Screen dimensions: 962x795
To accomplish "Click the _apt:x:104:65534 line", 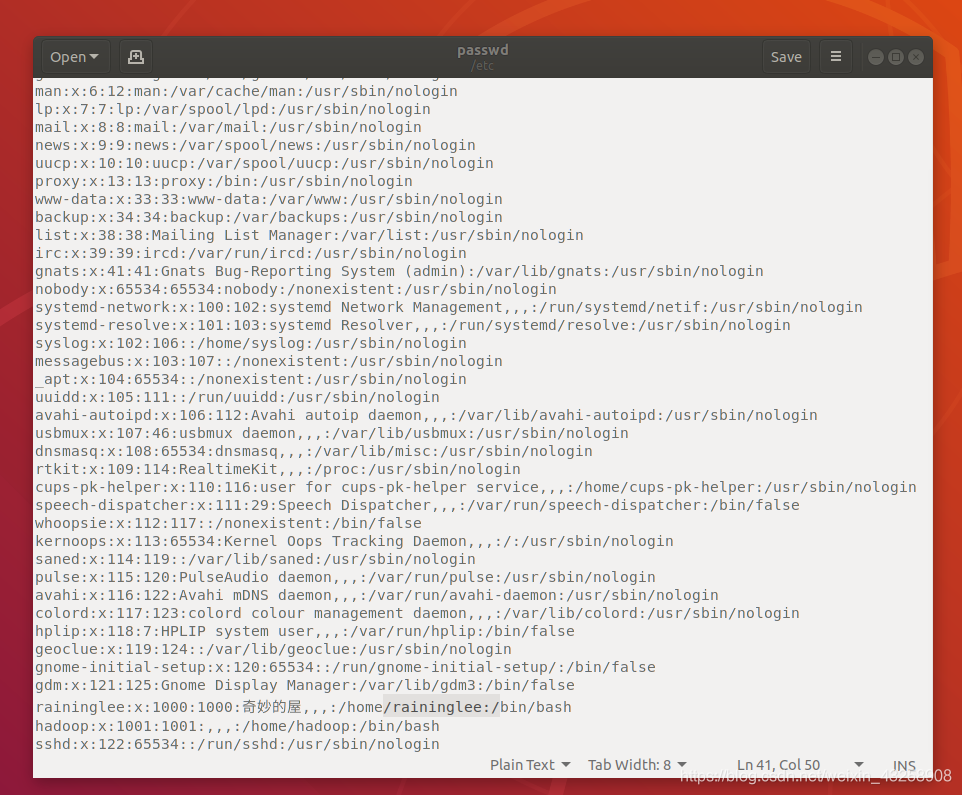I will (x=251, y=380).
